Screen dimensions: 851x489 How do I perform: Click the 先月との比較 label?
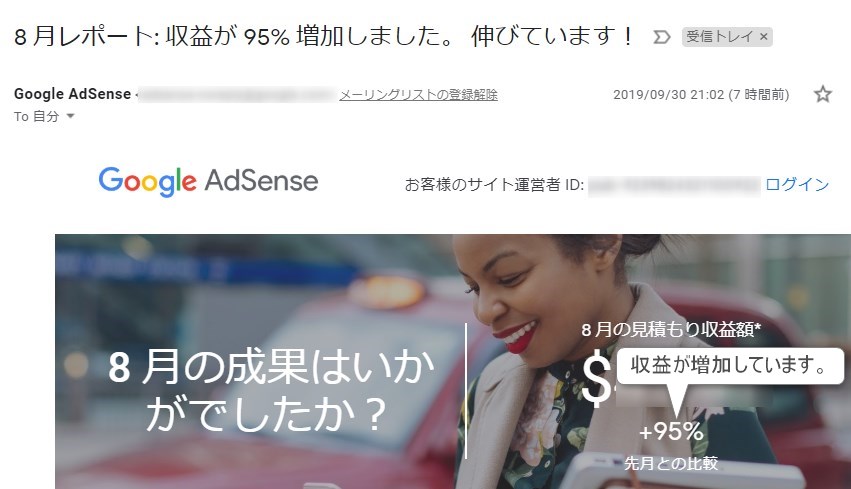tap(671, 463)
